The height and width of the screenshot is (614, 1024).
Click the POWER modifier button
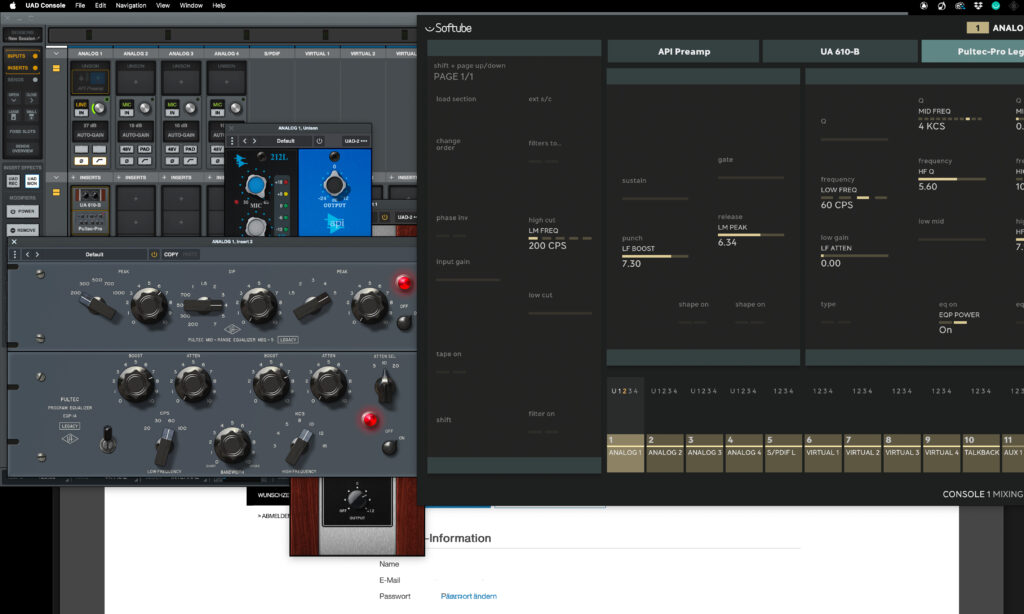point(23,211)
